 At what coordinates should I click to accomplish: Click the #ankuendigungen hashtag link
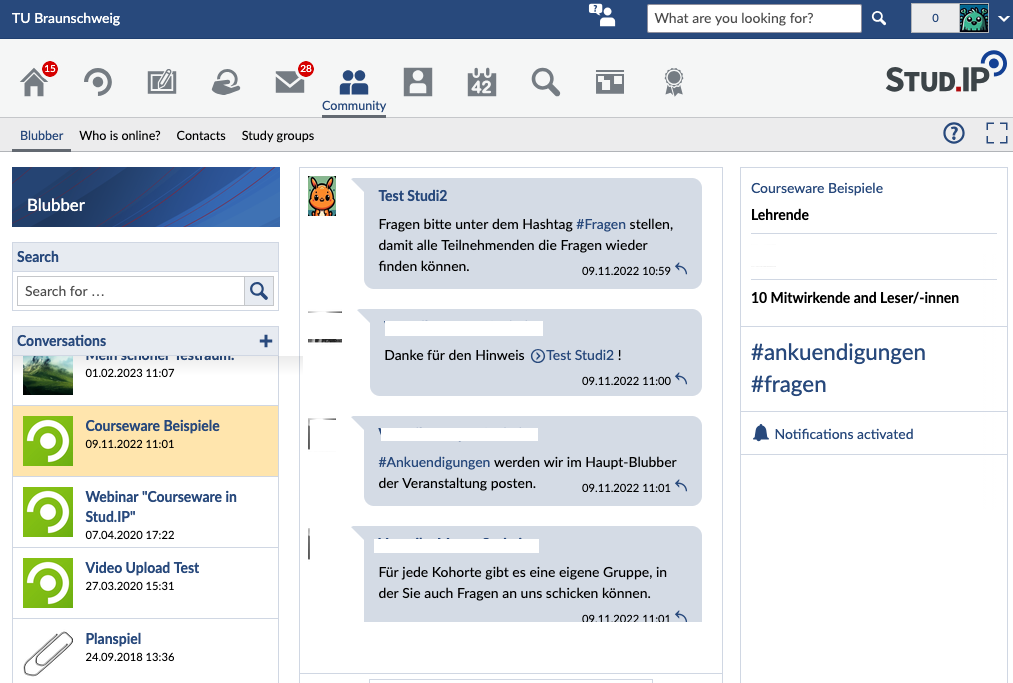(838, 352)
